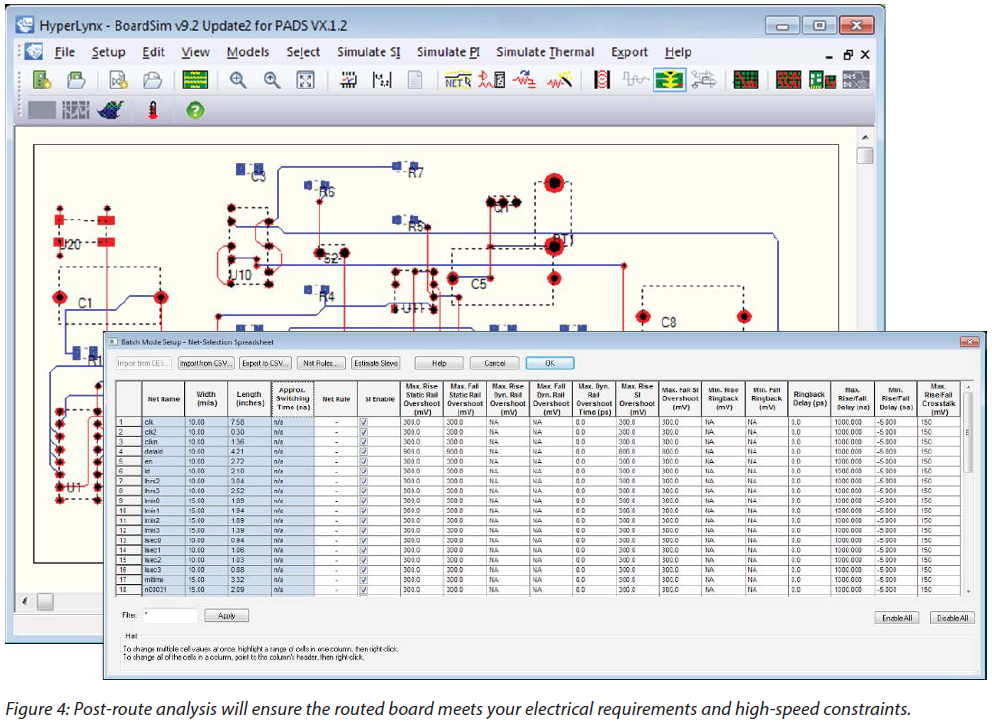Click the board view vertical scrollbar thumb

click(864, 156)
